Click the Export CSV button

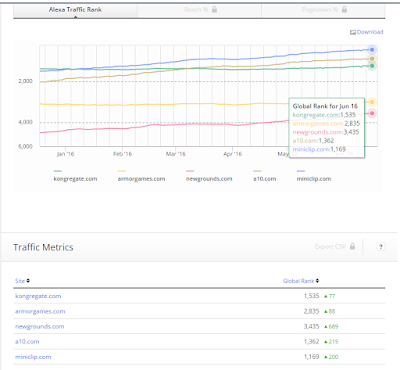335,247
